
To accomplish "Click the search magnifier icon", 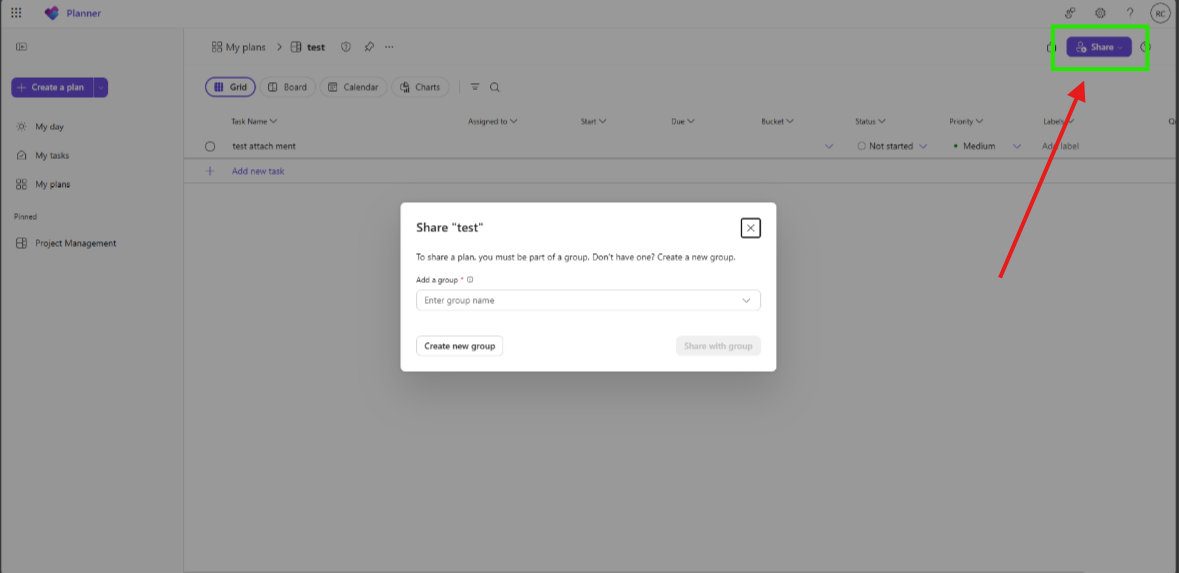I will point(495,87).
